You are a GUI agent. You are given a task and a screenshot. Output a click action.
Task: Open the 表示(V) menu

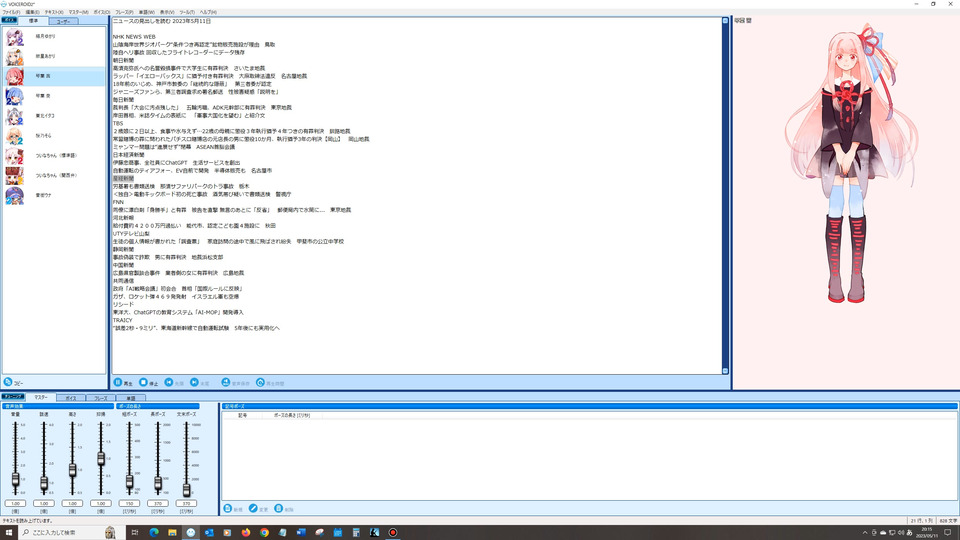[x=167, y=12]
